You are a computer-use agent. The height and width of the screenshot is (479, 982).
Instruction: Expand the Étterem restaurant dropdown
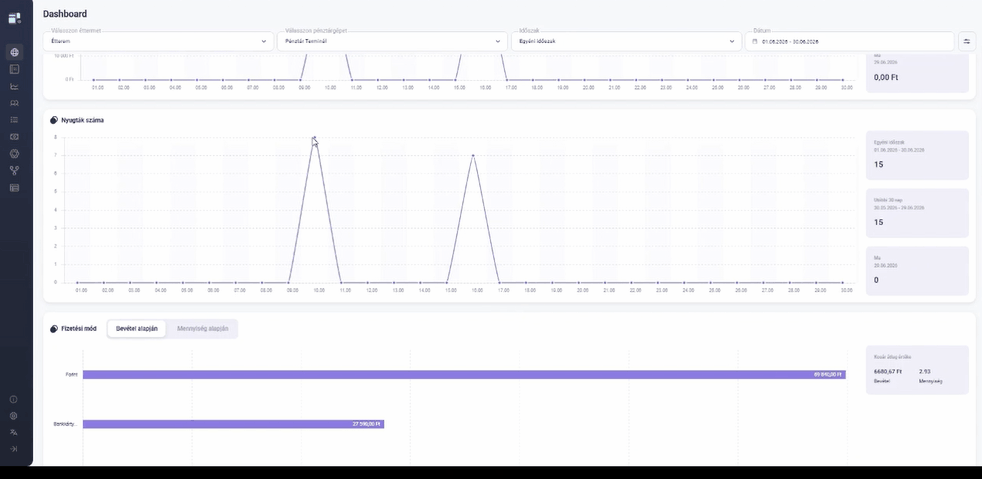click(158, 41)
